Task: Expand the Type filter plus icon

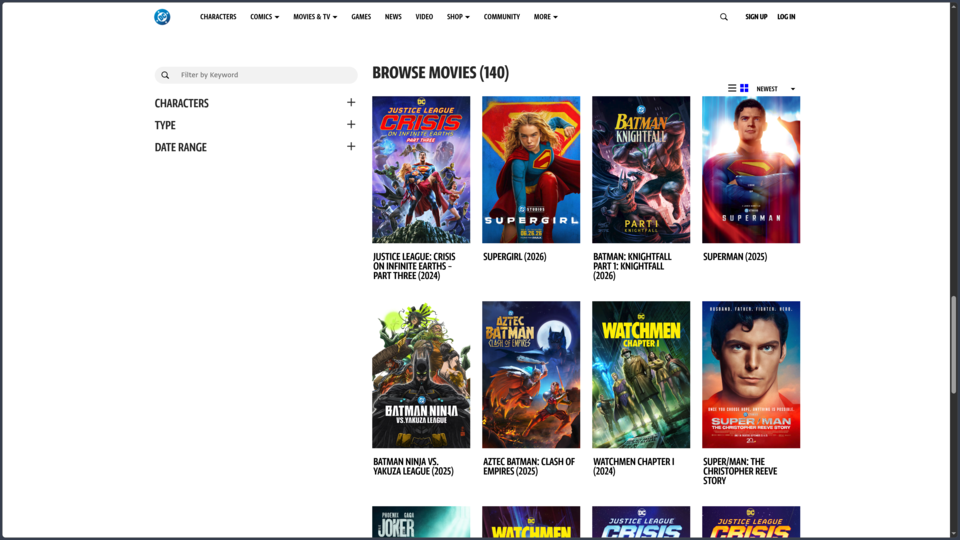Action: 351,125
